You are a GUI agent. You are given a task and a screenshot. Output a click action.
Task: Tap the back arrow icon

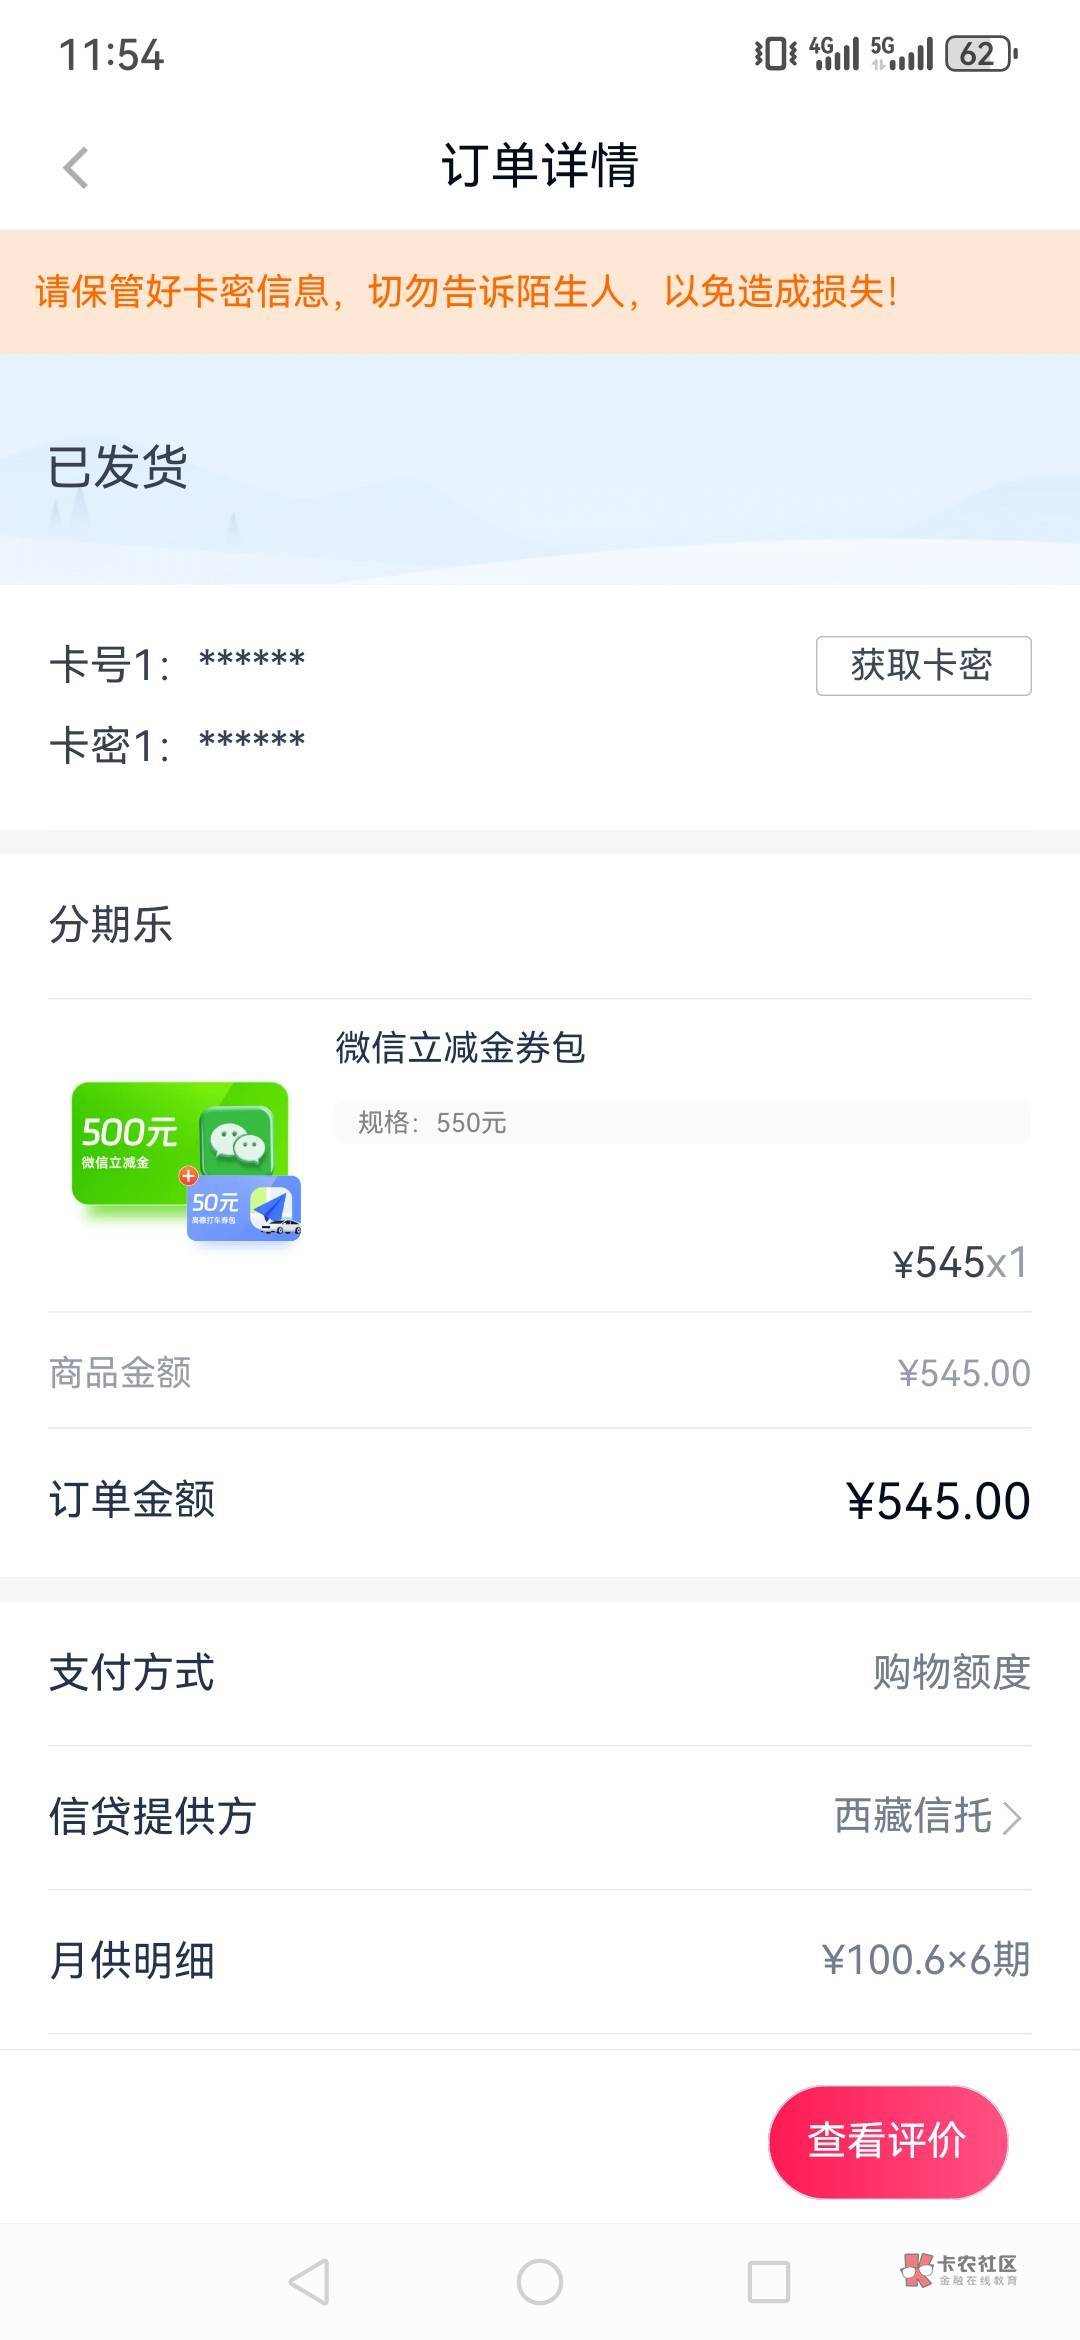[76, 167]
